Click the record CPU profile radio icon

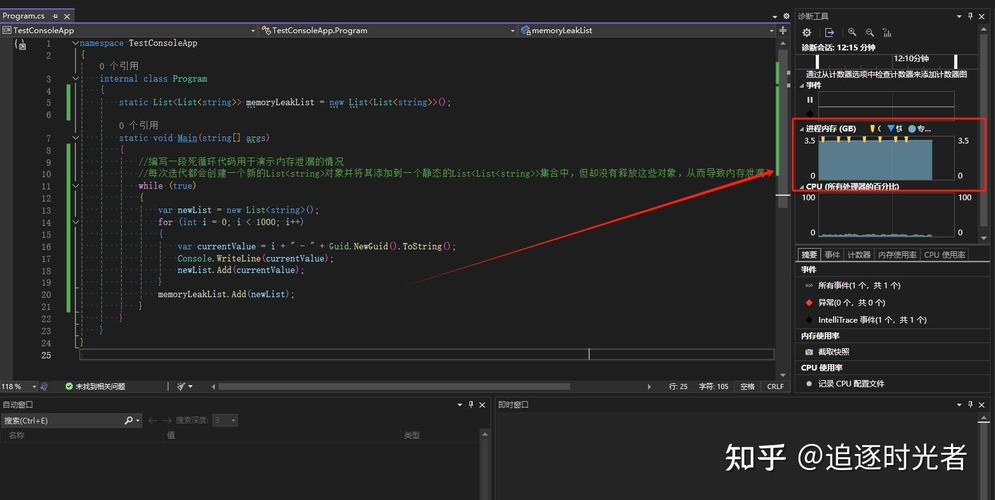[809, 383]
